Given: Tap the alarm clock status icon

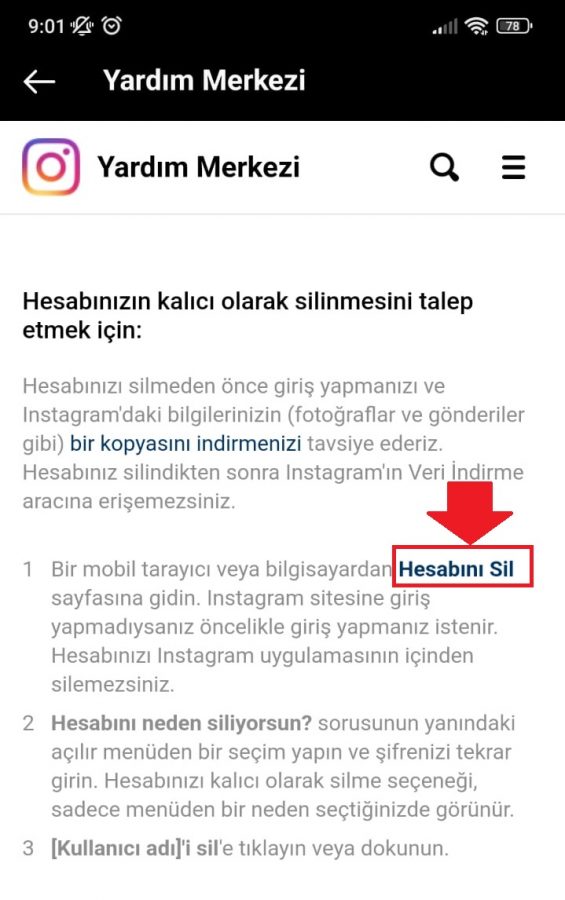Looking at the screenshot, I should (111, 25).
